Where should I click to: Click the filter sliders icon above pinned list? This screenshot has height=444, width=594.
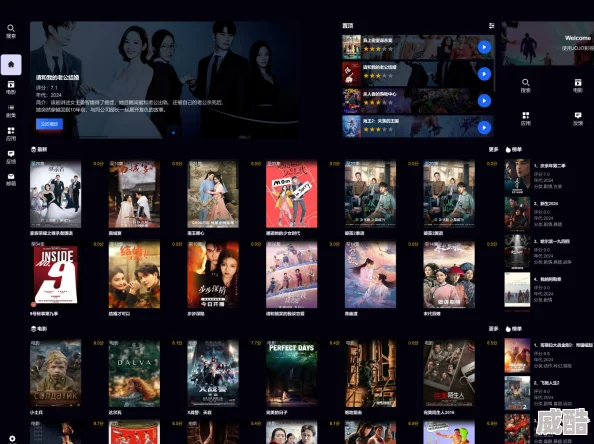491,26
